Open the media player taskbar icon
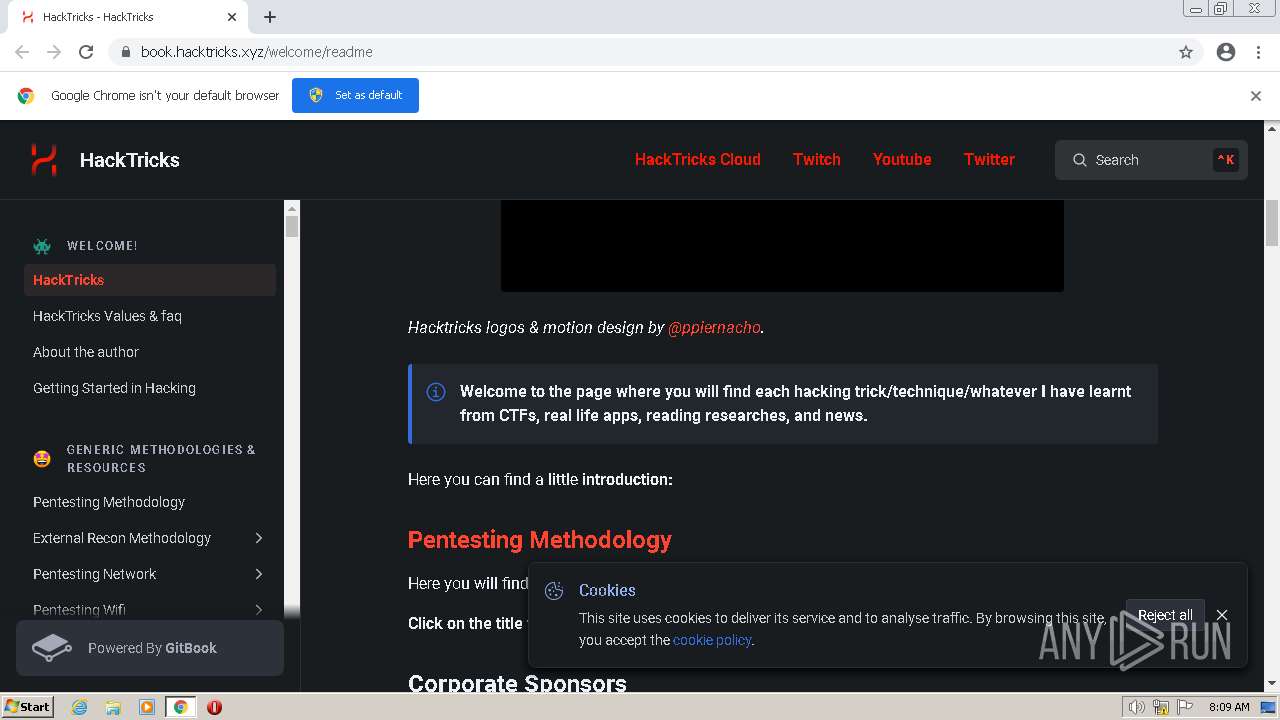The width and height of the screenshot is (1280, 720). pos(147,707)
